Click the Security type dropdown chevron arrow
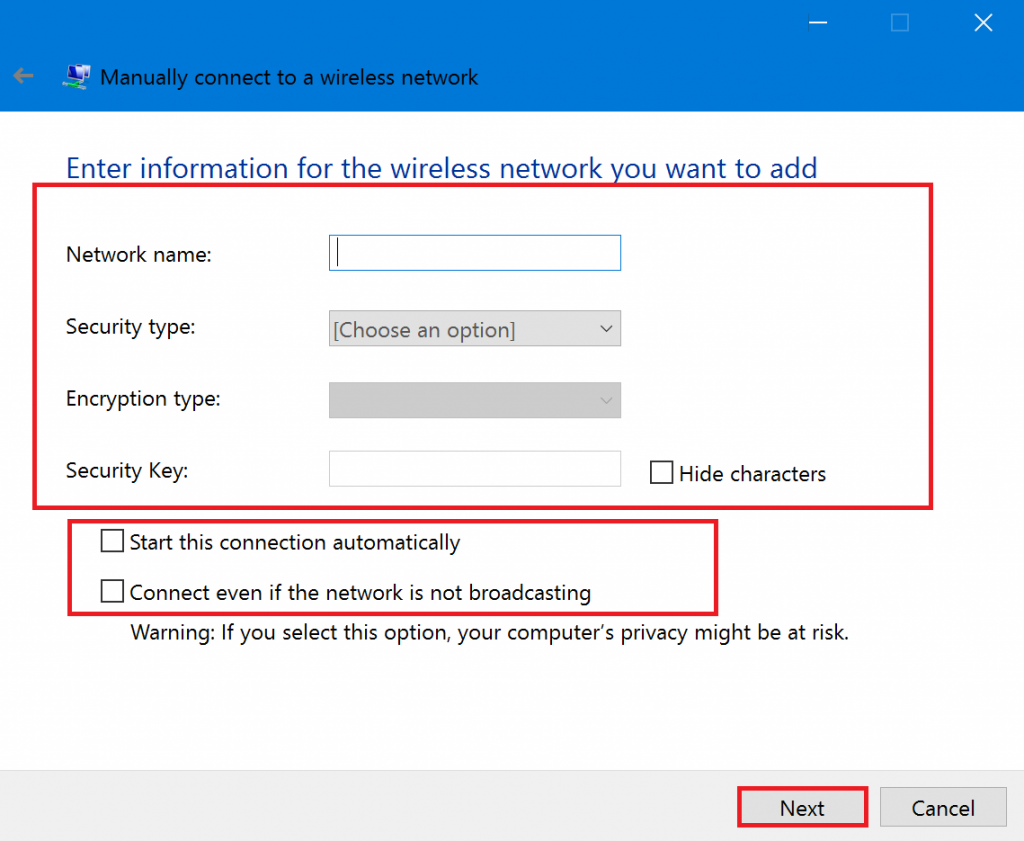1024x841 pixels. point(606,328)
